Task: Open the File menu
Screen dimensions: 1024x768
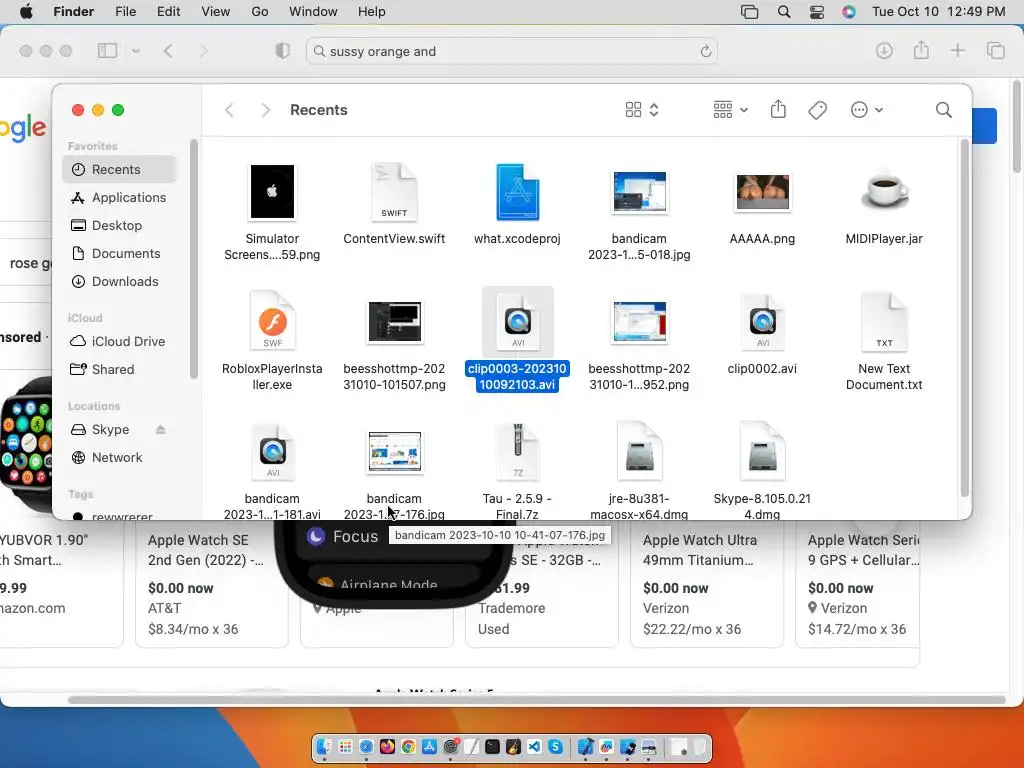Action: (x=125, y=12)
